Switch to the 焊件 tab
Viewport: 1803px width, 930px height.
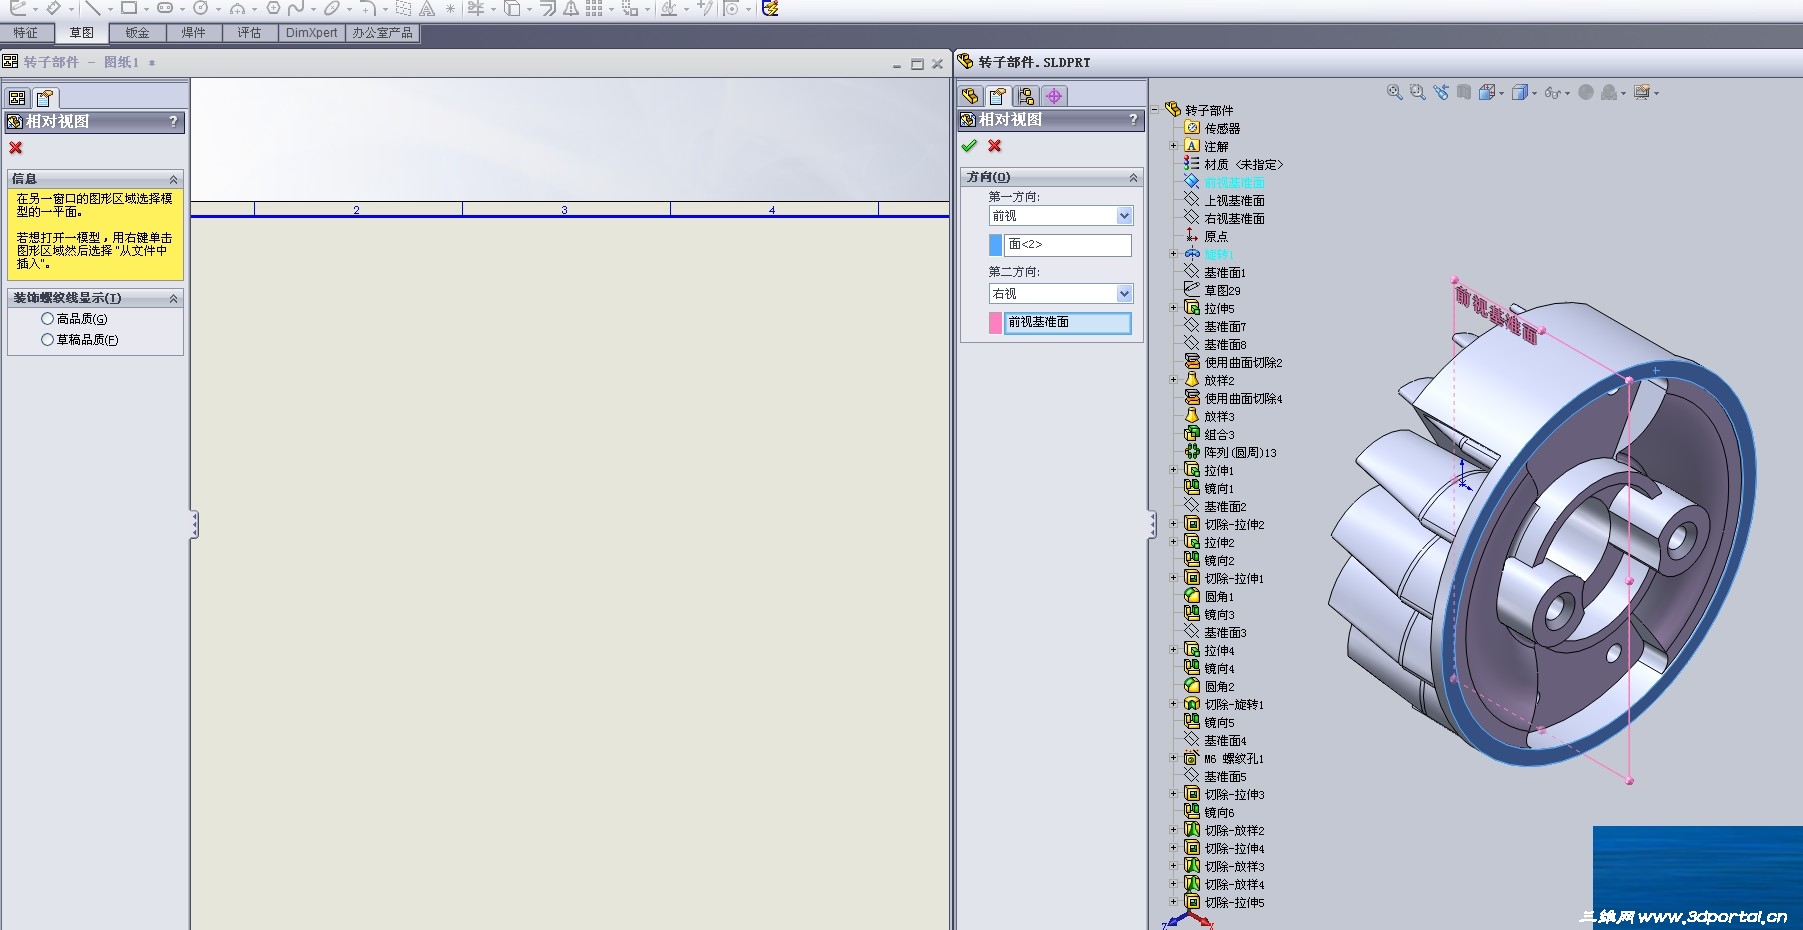194,33
